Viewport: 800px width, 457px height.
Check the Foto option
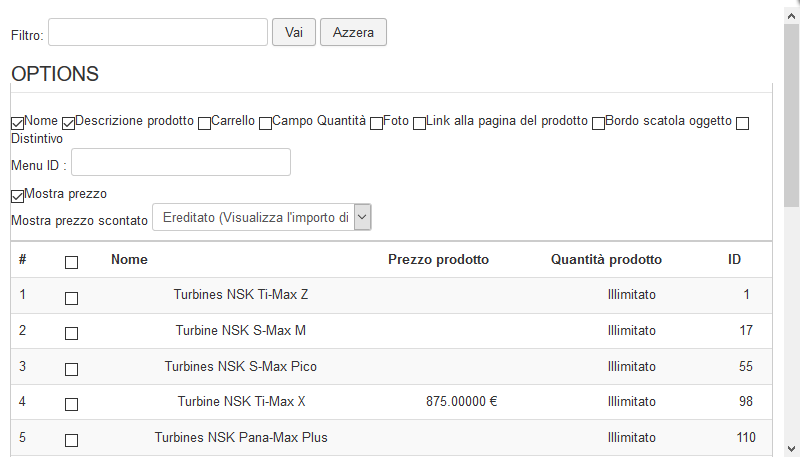coord(376,123)
